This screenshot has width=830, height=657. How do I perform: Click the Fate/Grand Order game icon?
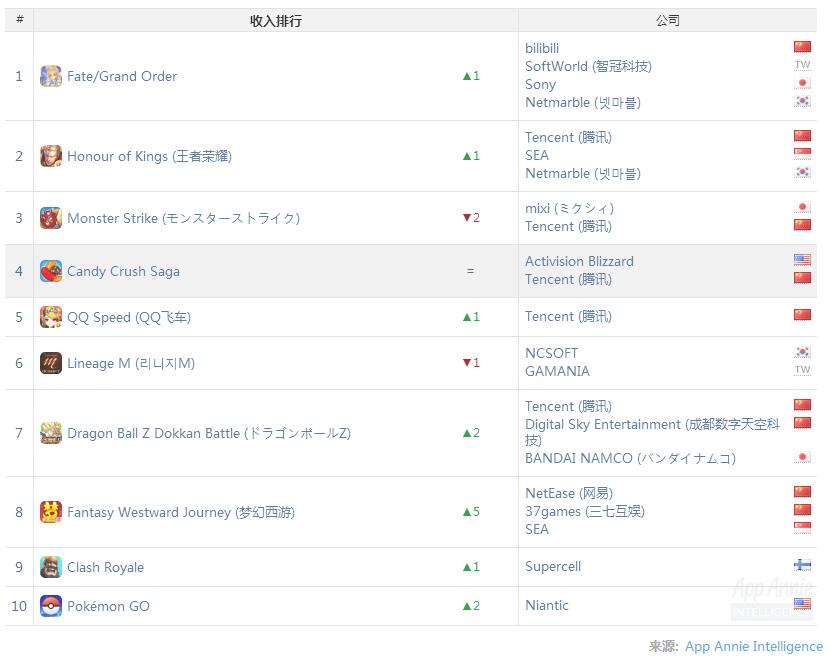pyautogui.click(x=51, y=76)
